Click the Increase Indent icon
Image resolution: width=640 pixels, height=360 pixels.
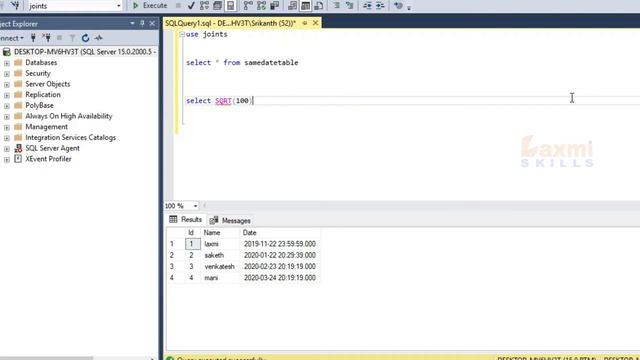click(x=380, y=6)
